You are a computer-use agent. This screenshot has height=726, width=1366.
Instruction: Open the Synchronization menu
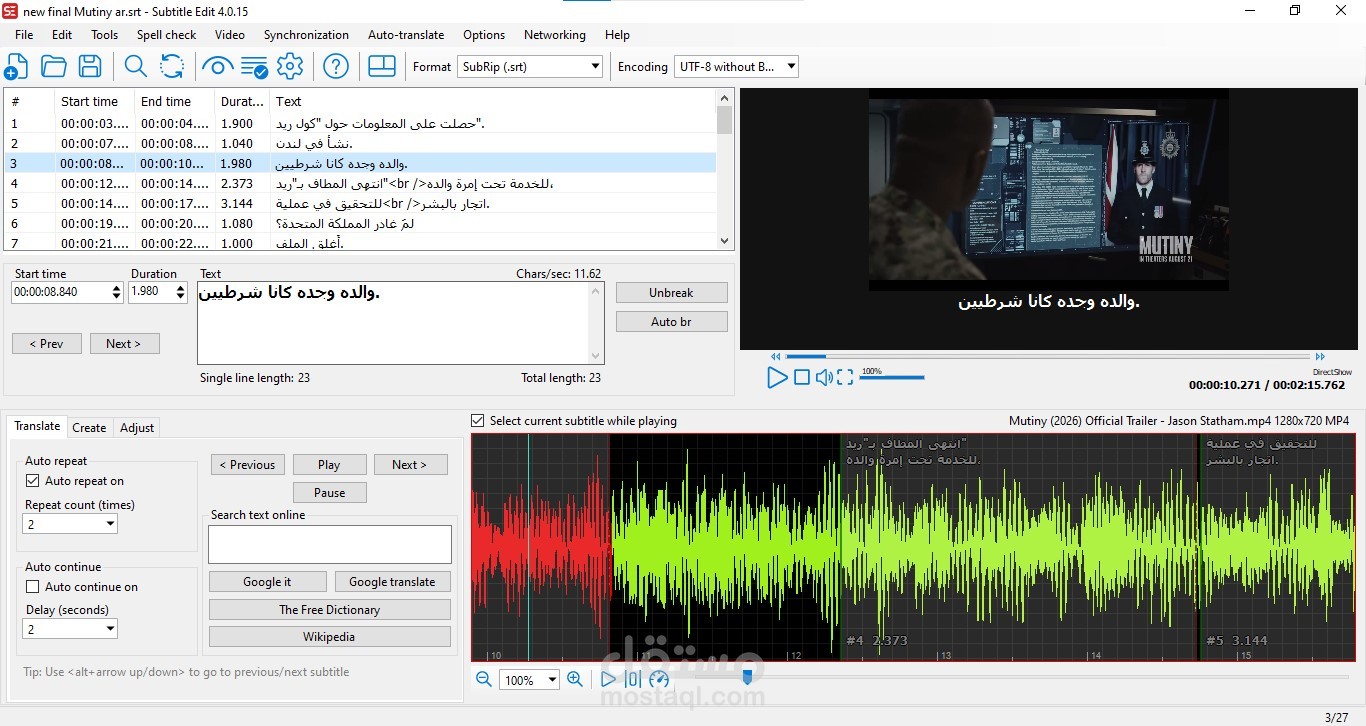pyautogui.click(x=306, y=35)
